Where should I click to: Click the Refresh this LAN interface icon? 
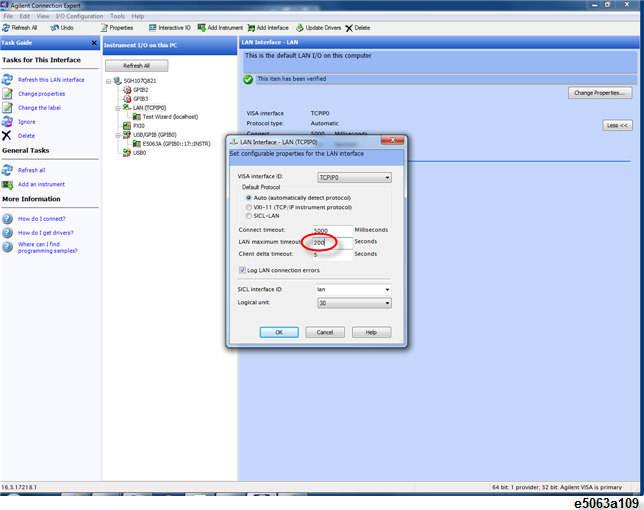pos(7,80)
